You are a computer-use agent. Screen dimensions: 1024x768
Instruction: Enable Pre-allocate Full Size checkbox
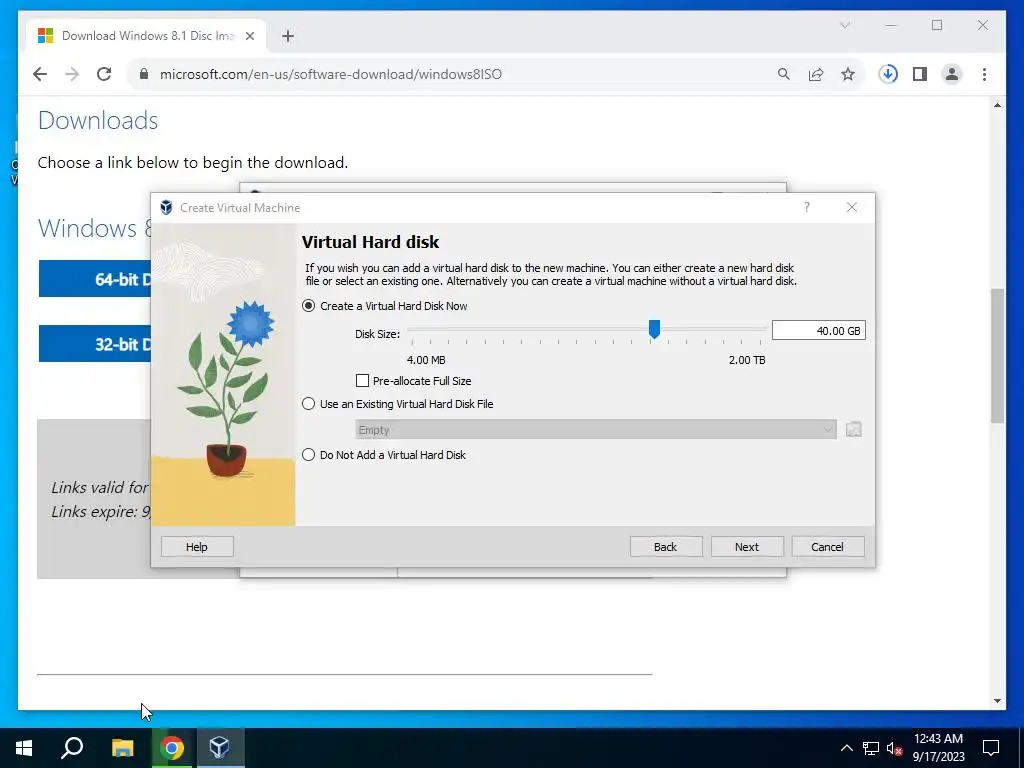pos(362,380)
